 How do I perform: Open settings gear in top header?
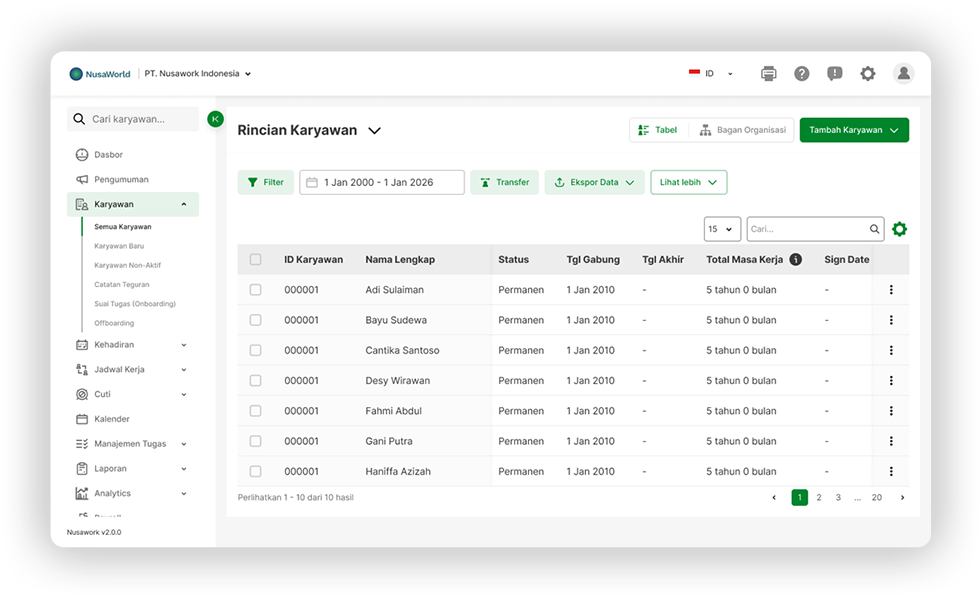click(868, 73)
